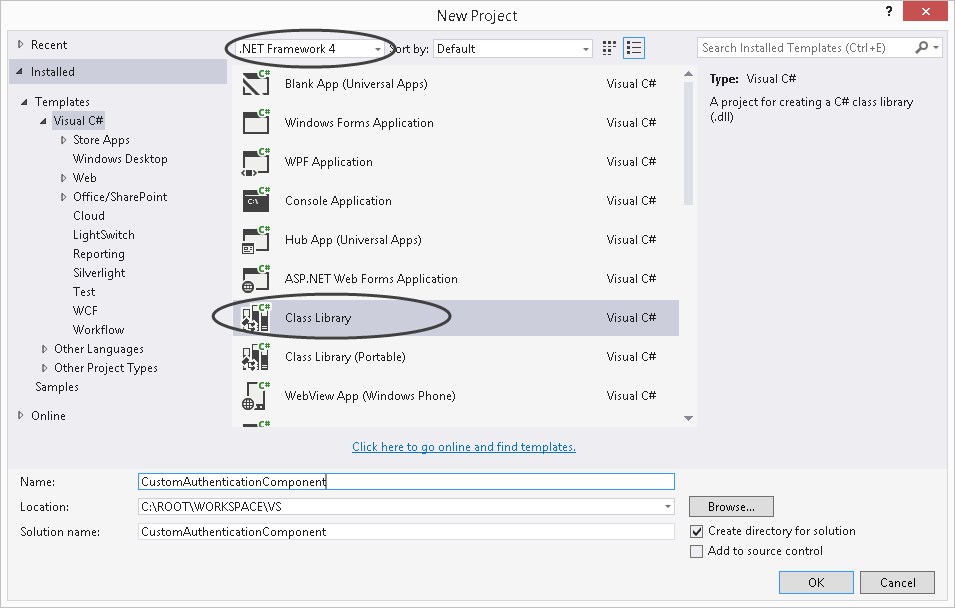The height and width of the screenshot is (608, 955).
Task: Select Test template category
Action: click(x=84, y=292)
